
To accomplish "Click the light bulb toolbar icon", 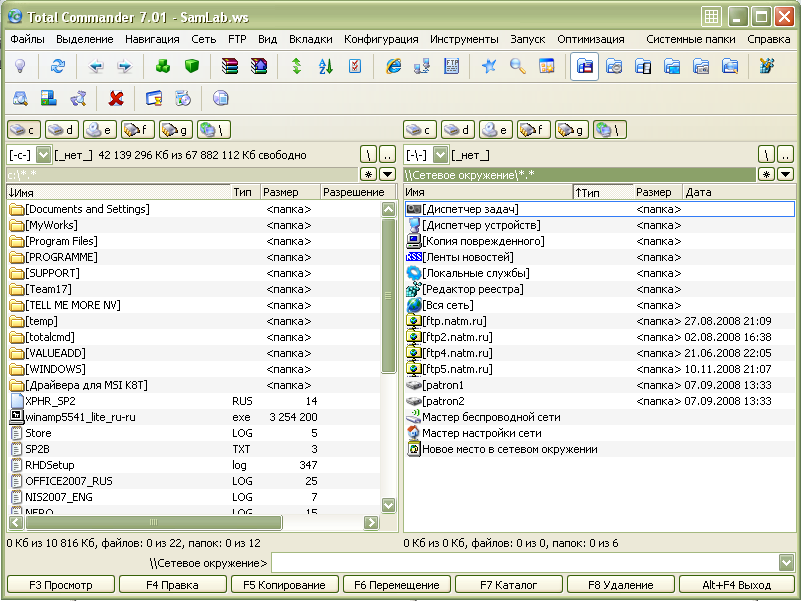I will pyautogui.click(x=20, y=66).
